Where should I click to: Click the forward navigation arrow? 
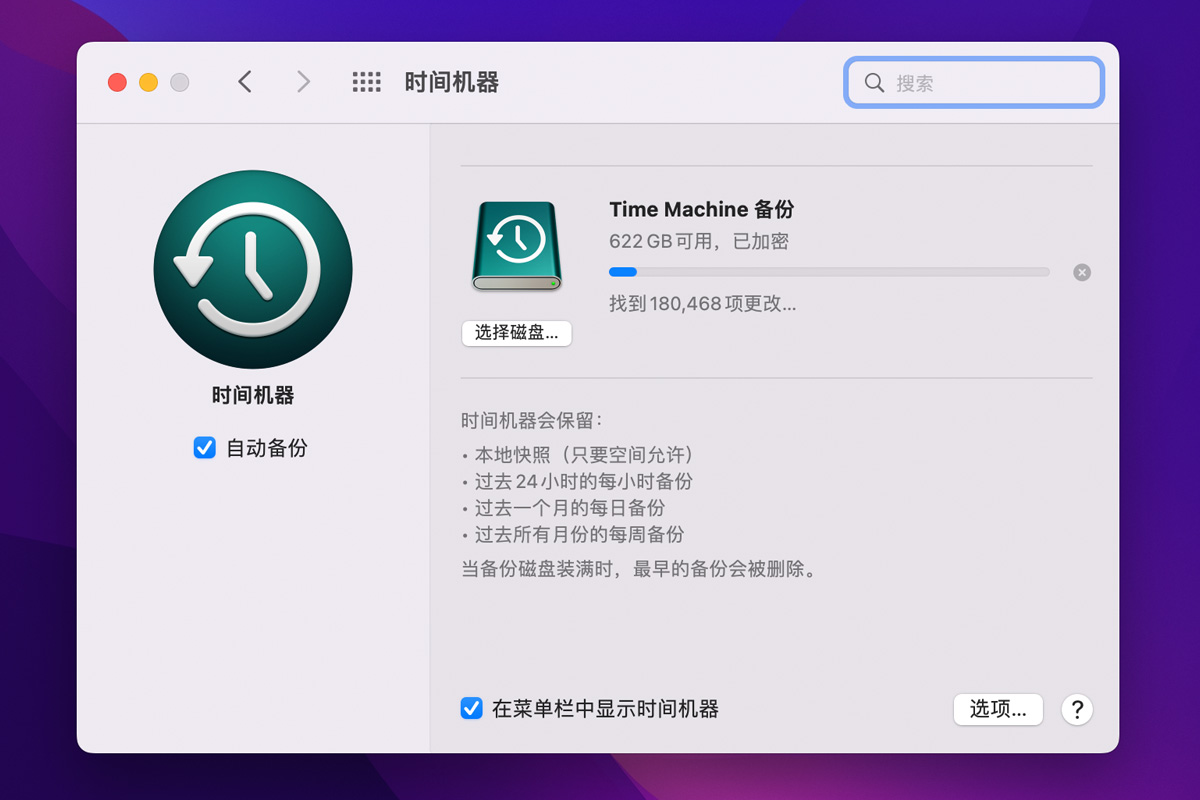click(x=303, y=83)
